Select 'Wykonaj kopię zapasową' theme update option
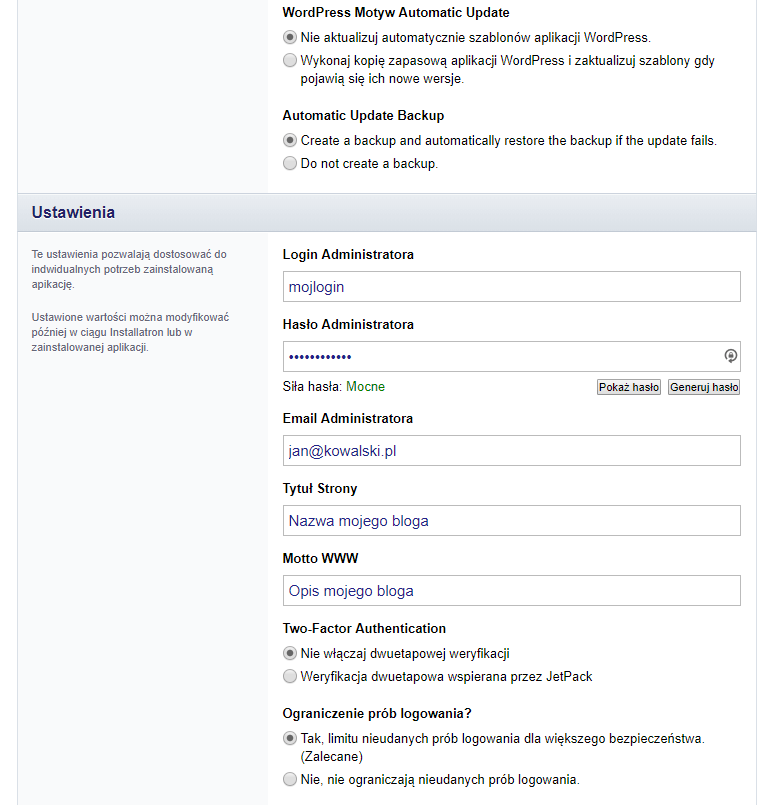The image size is (775, 805). tap(290, 61)
